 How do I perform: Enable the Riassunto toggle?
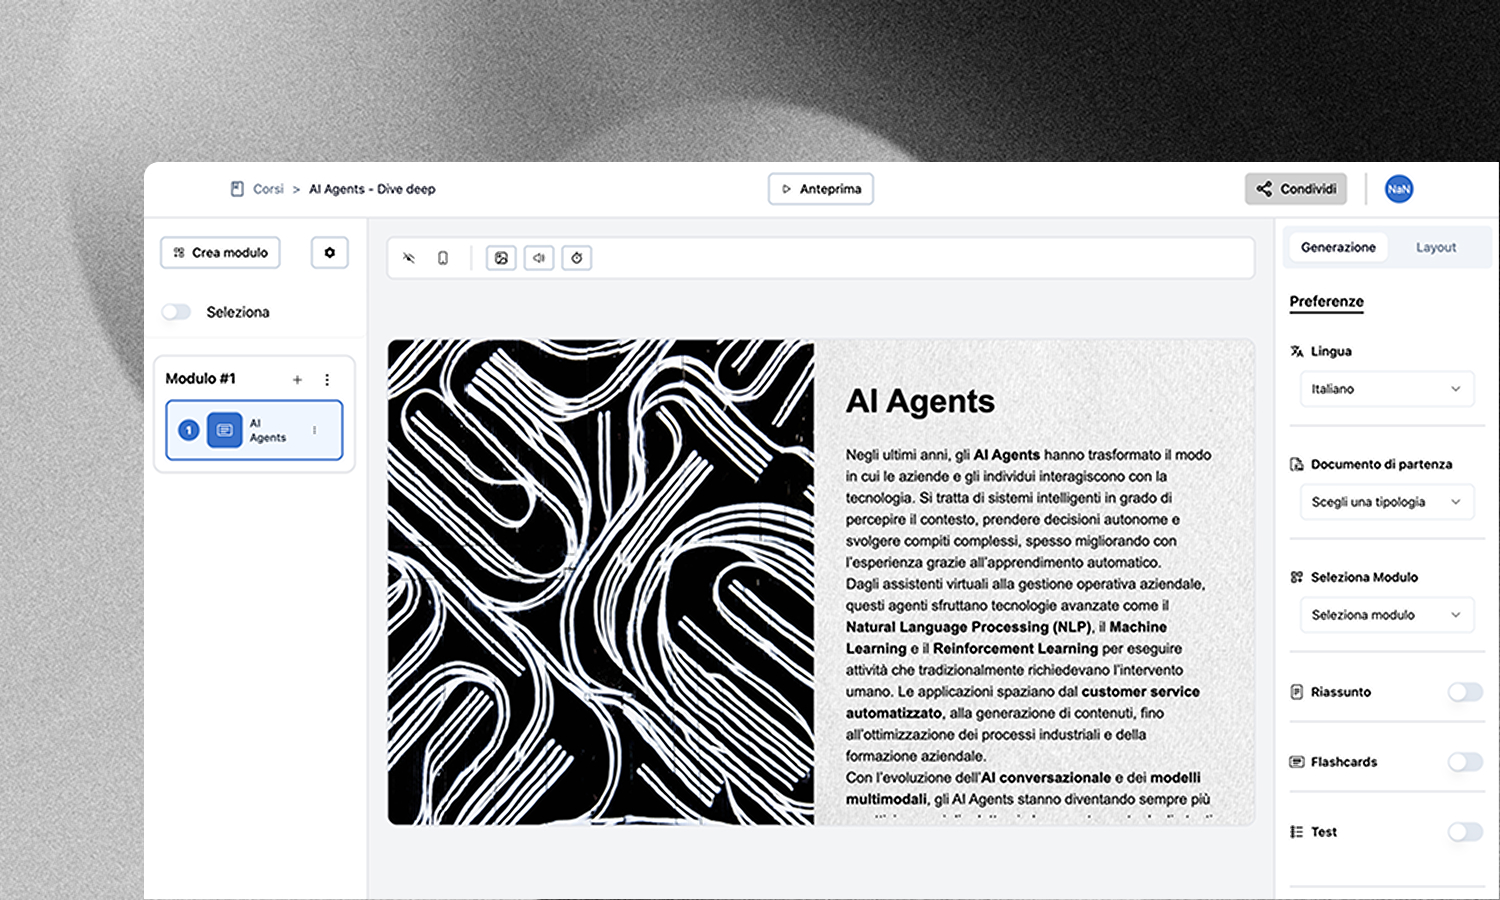pyautogui.click(x=1465, y=692)
